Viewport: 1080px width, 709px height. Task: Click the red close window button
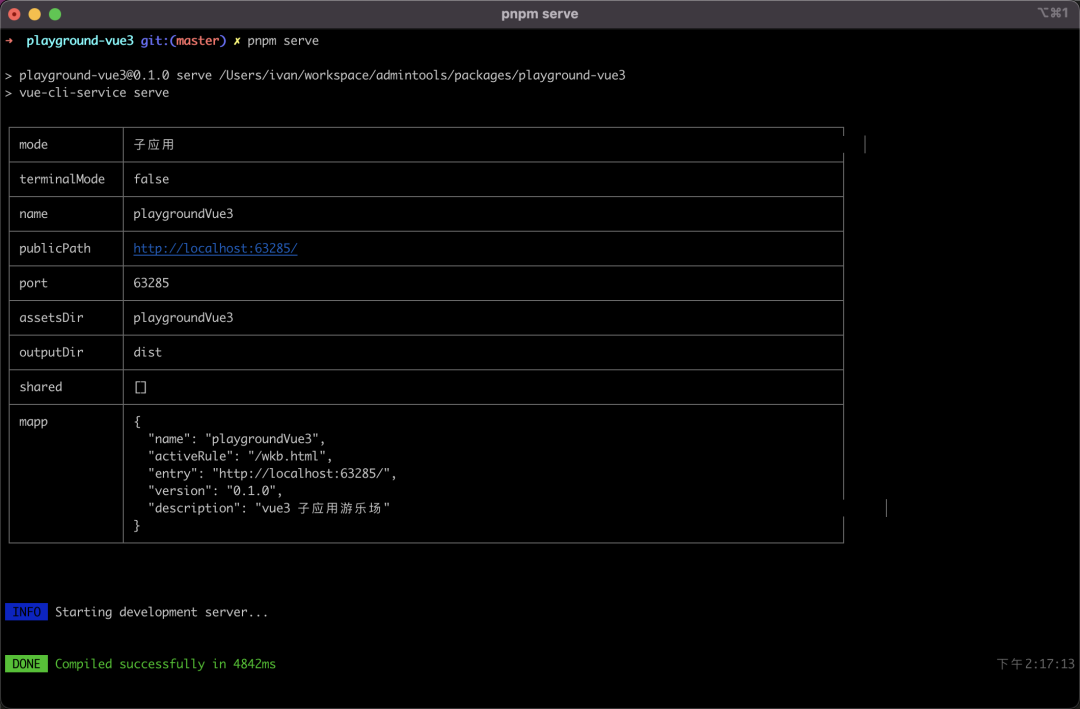[x=14, y=14]
